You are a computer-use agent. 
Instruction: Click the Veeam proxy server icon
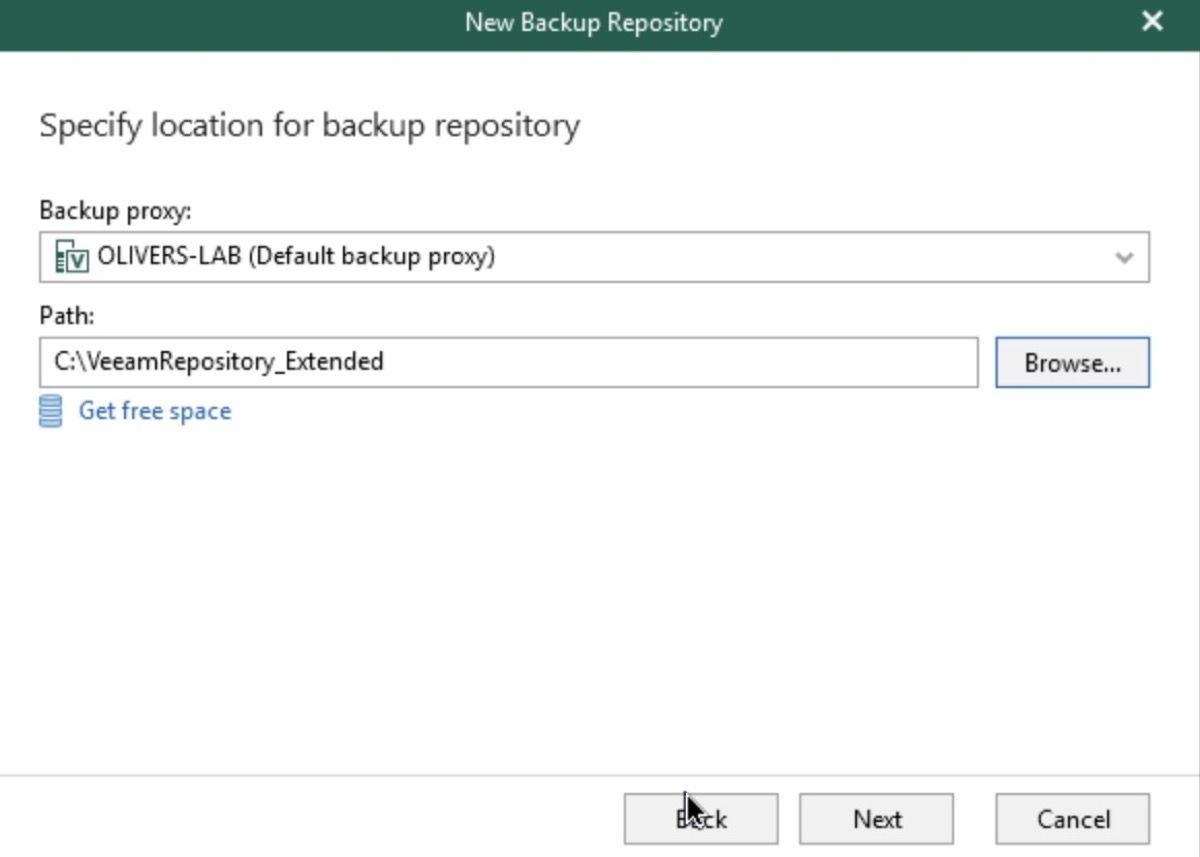pos(72,258)
